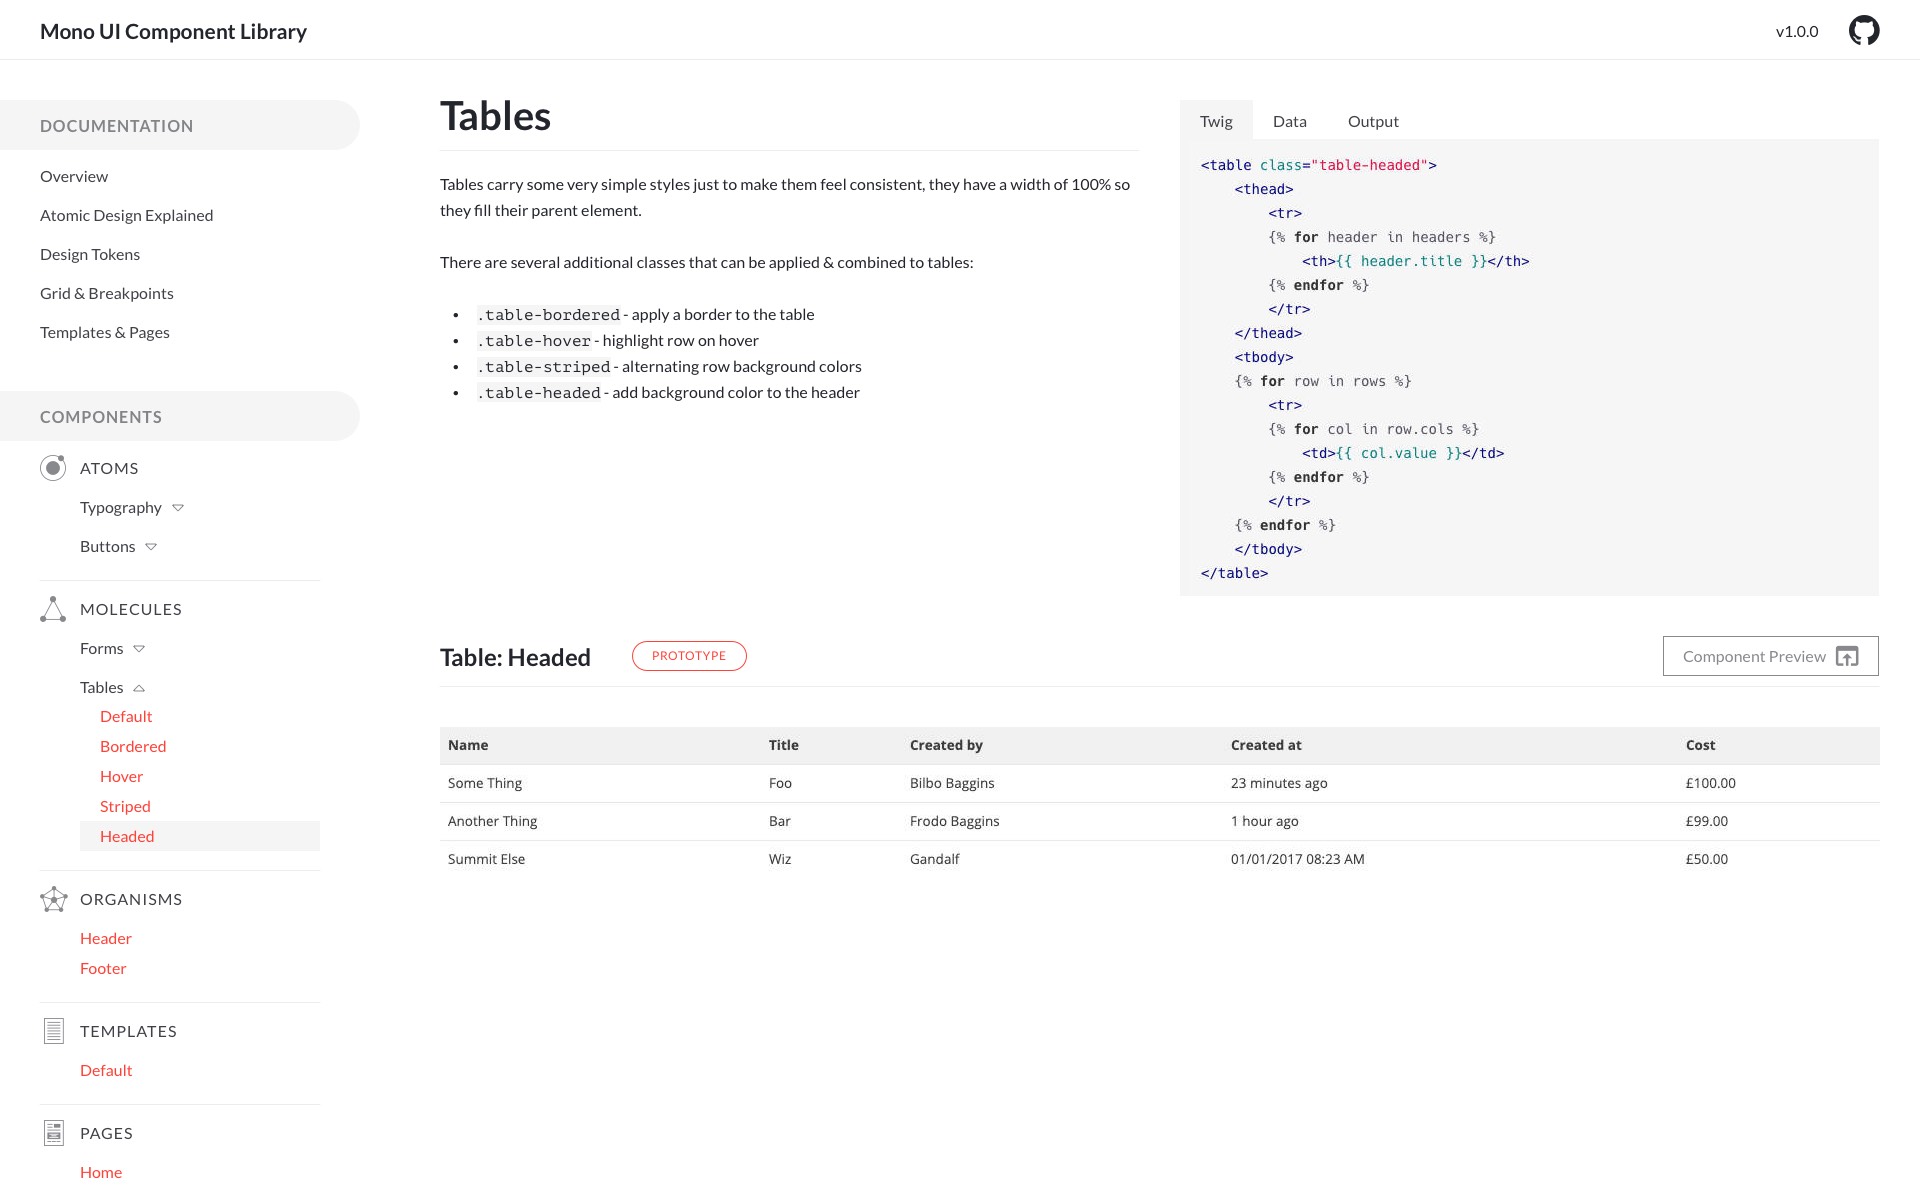
Task: Click the Organisms star icon
Action: (53, 899)
